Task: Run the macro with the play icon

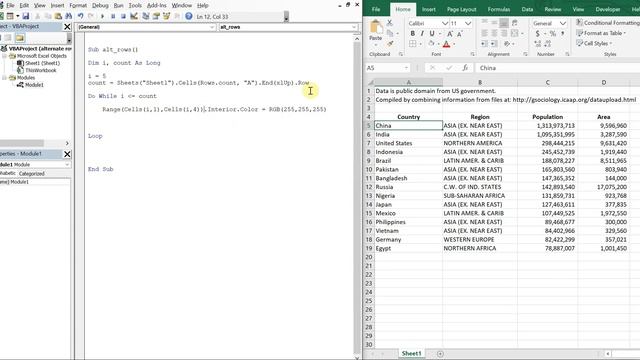Action: tap(102, 16)
